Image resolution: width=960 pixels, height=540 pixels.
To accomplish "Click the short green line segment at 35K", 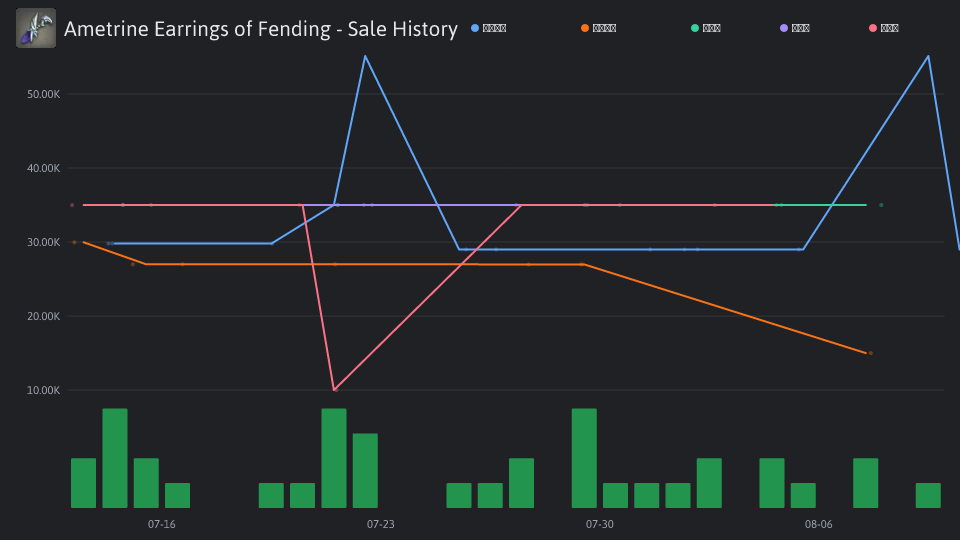I will pyautogui.click(x=822, y=205).
